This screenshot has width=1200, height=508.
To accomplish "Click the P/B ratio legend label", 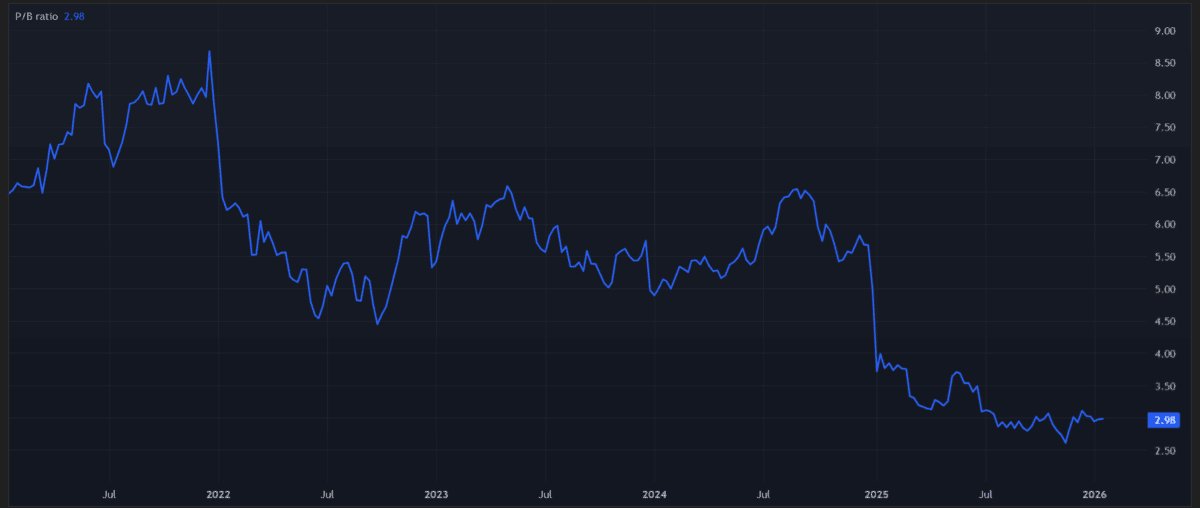I will [x=36, y=17].
